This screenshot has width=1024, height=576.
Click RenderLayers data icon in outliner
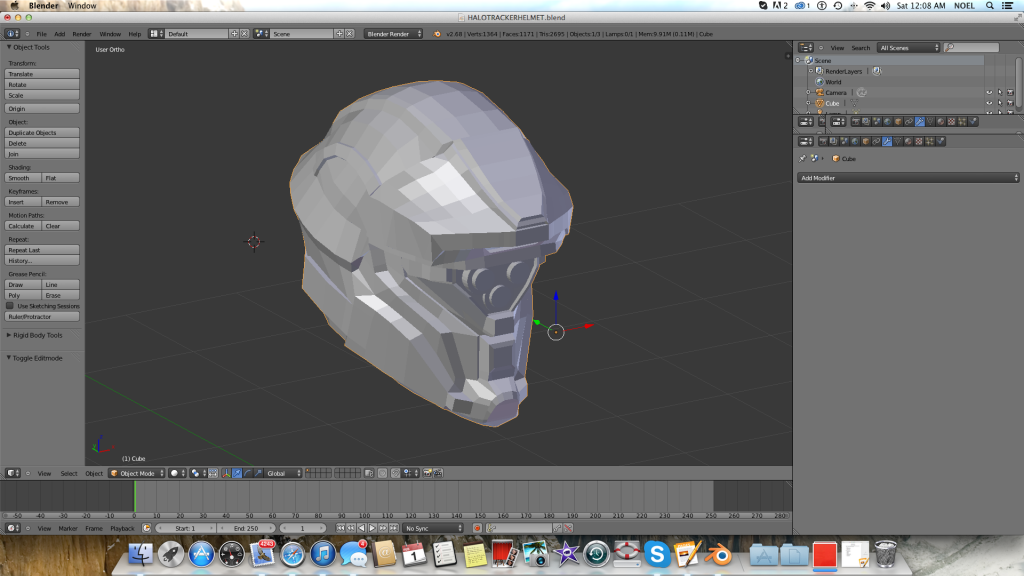pos(877,71)
